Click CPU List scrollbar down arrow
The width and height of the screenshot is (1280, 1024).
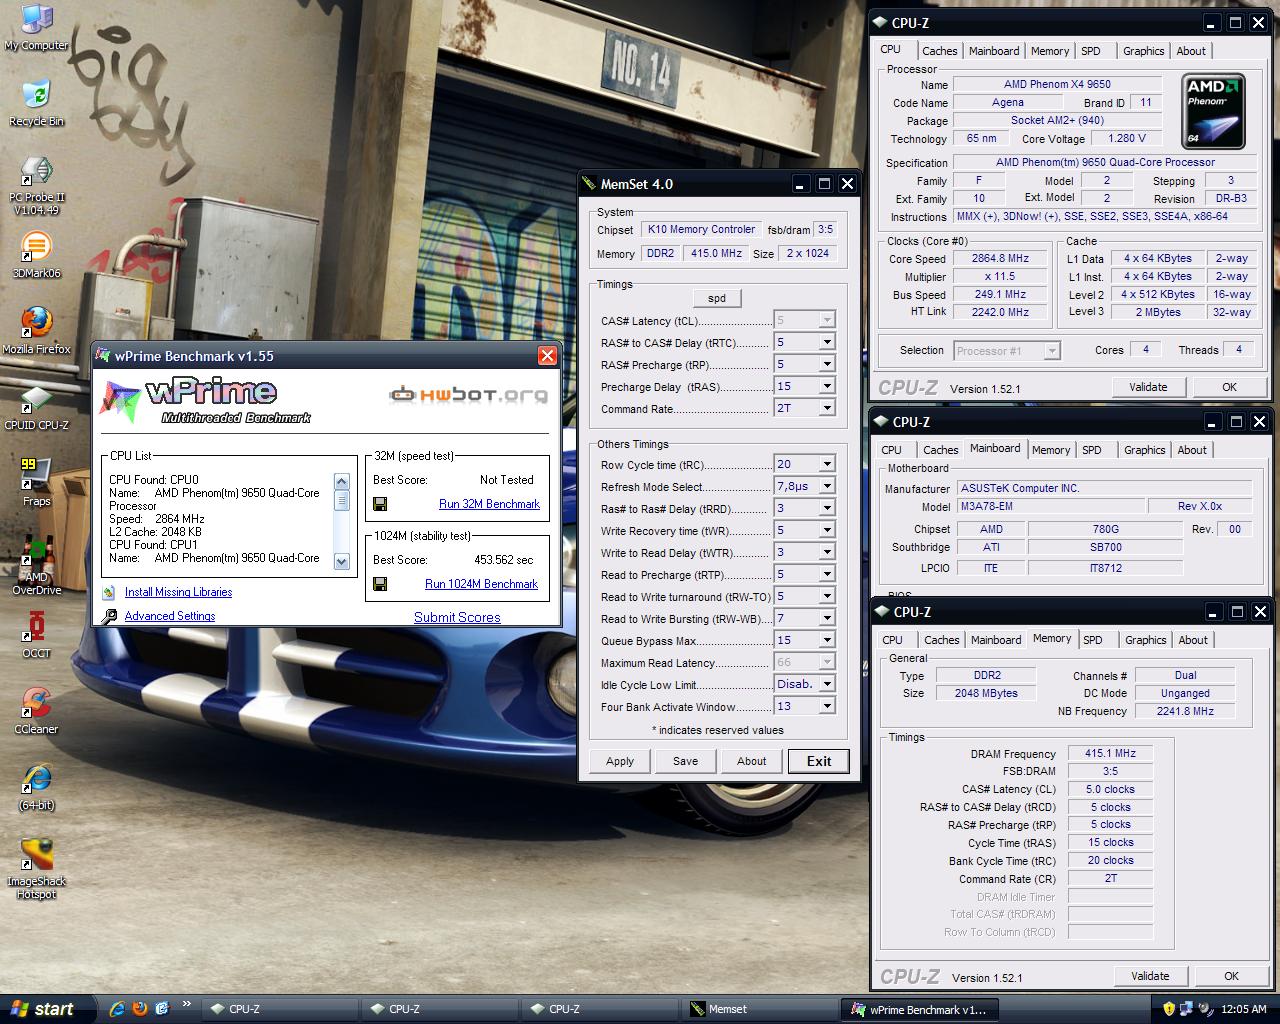click(342, 562)
